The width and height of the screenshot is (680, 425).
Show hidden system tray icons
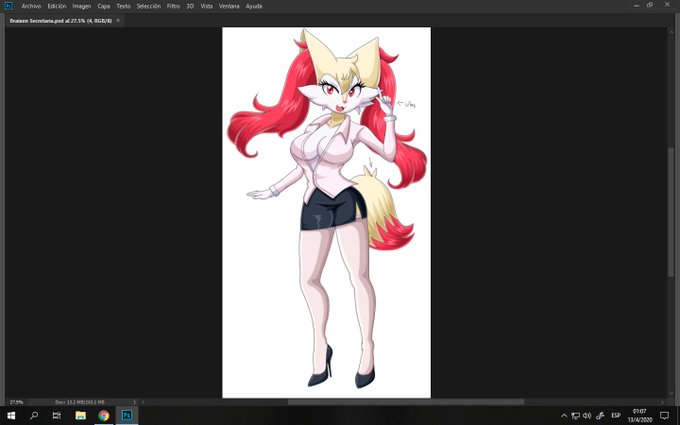(564, 416)
